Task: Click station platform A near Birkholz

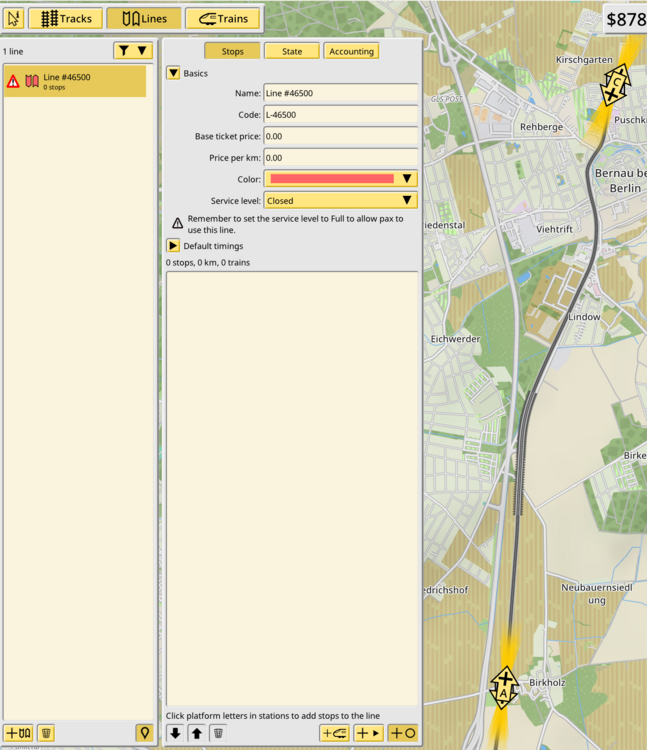Action: (x=504, y=694)
